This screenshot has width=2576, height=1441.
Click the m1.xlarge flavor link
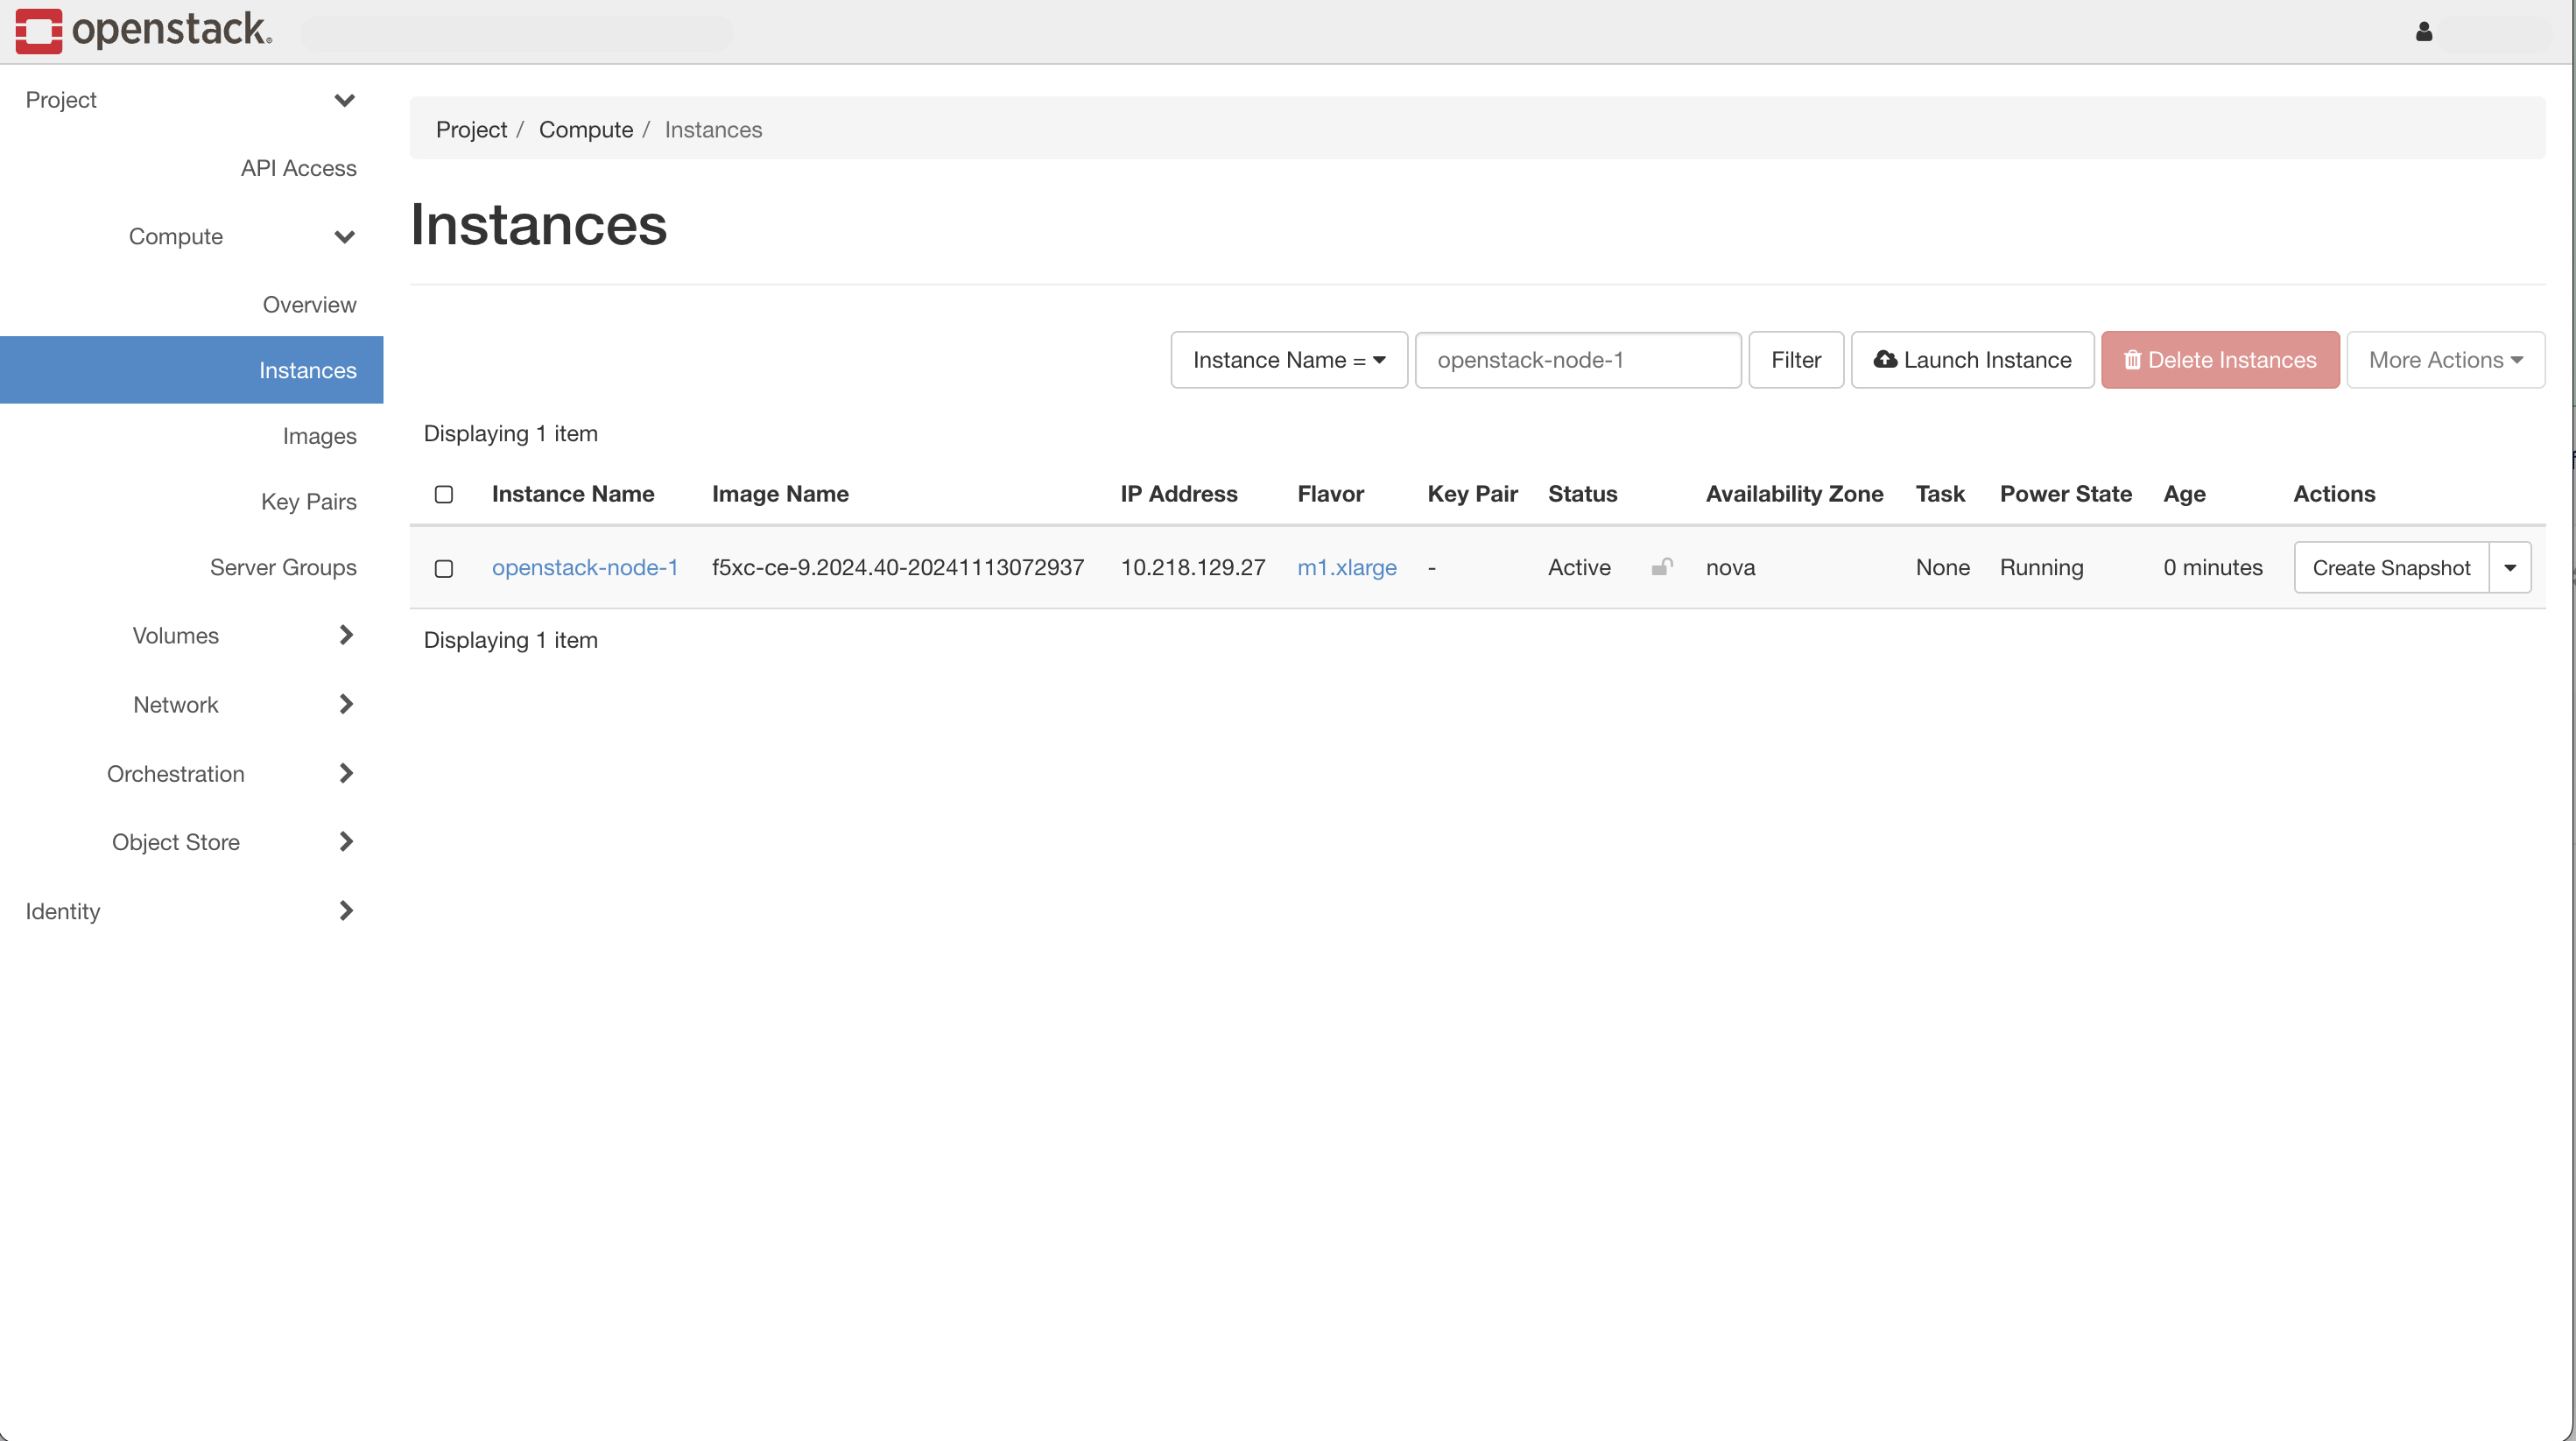[x=1346, y=567]
